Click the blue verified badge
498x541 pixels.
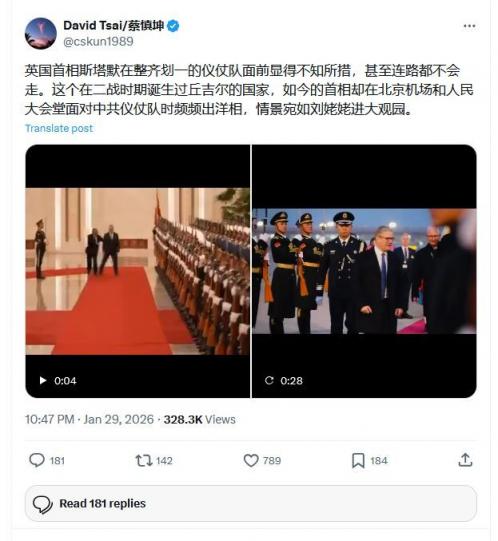pyautogui.click(x=173, y=26)
